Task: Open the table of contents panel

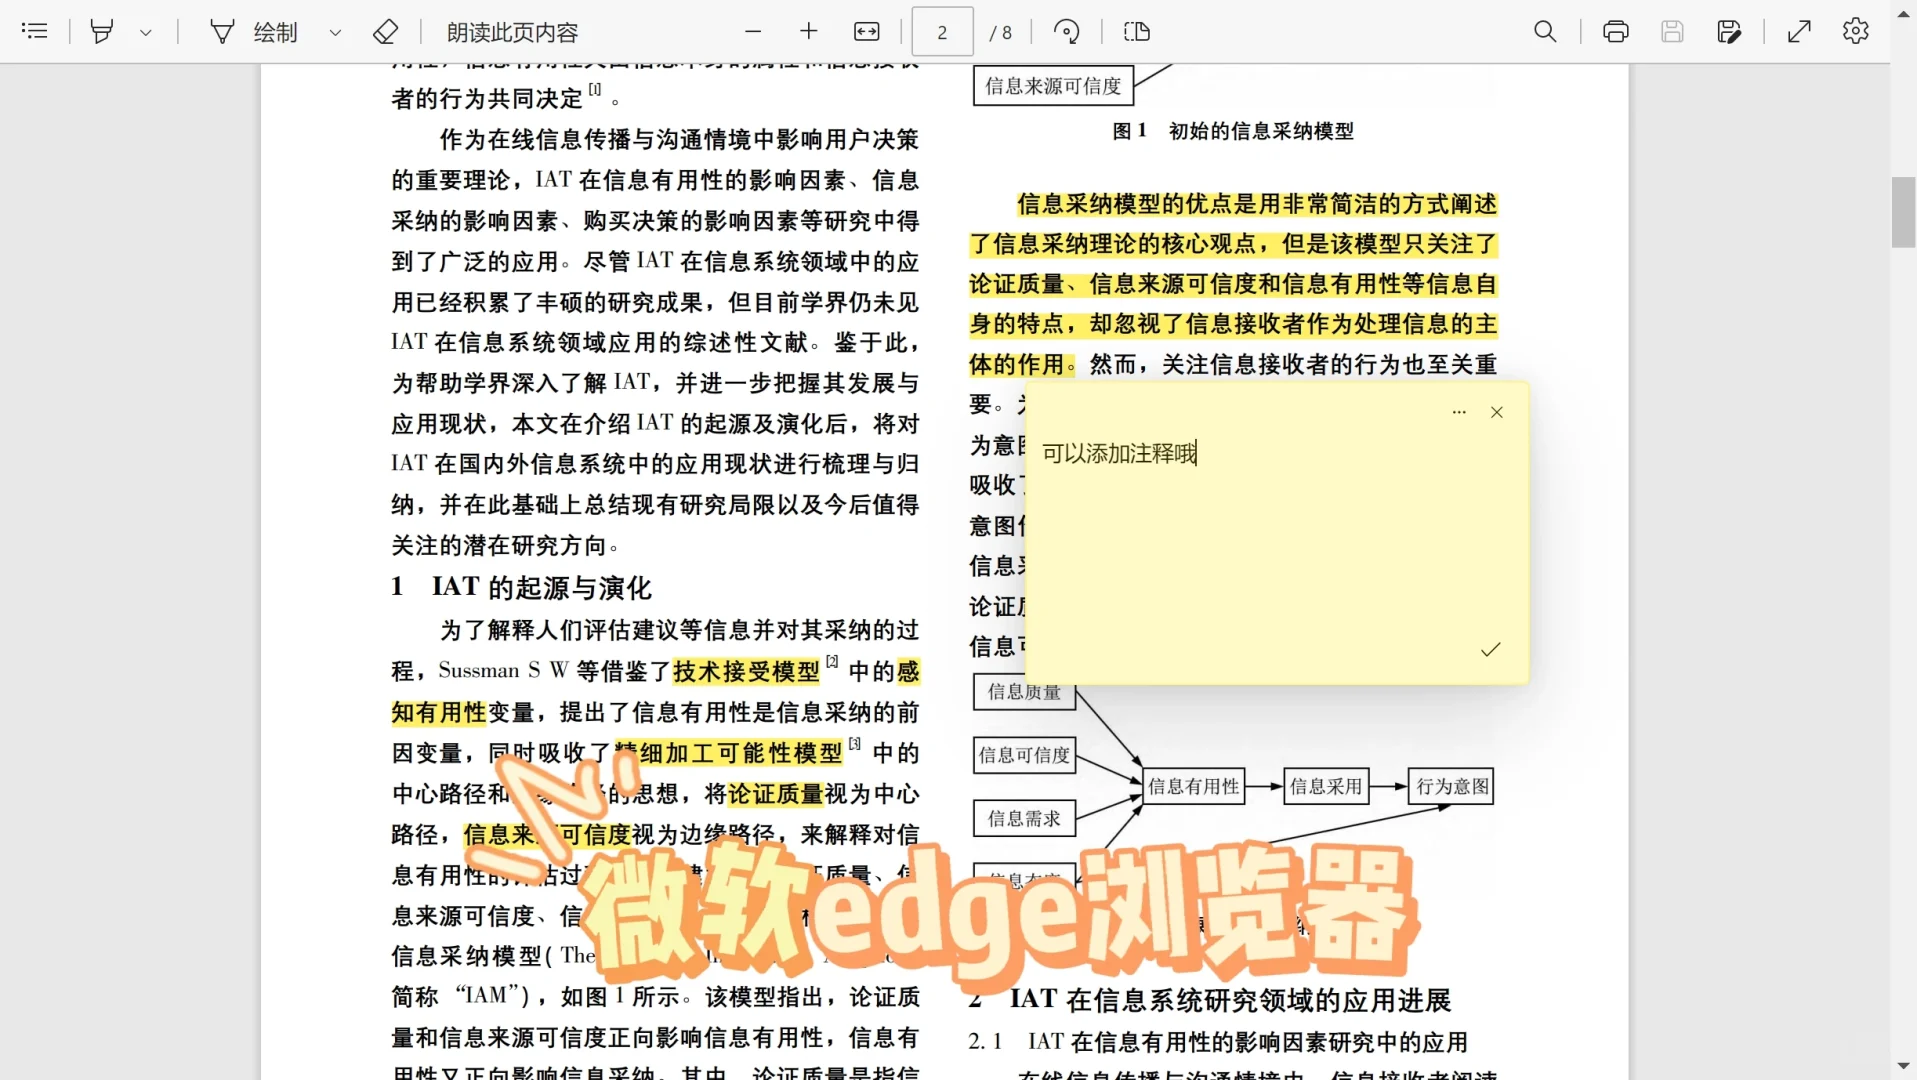Action: coord(35,31)
